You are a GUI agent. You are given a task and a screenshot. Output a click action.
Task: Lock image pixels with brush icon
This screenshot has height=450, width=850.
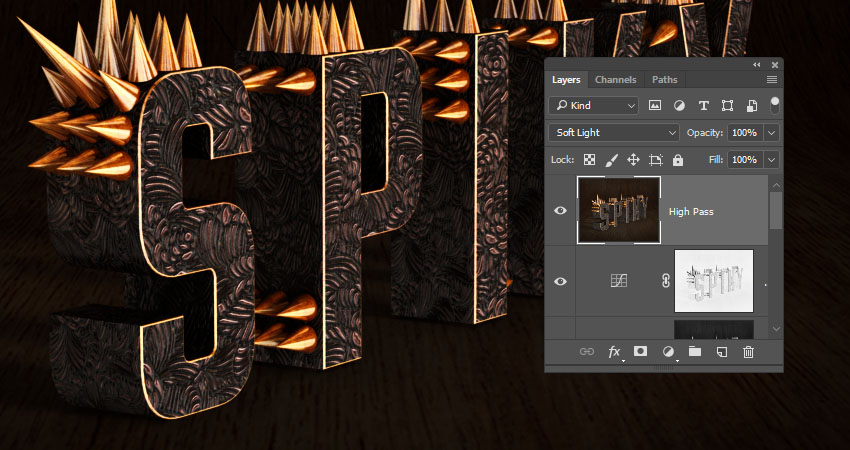pos(611,159)
